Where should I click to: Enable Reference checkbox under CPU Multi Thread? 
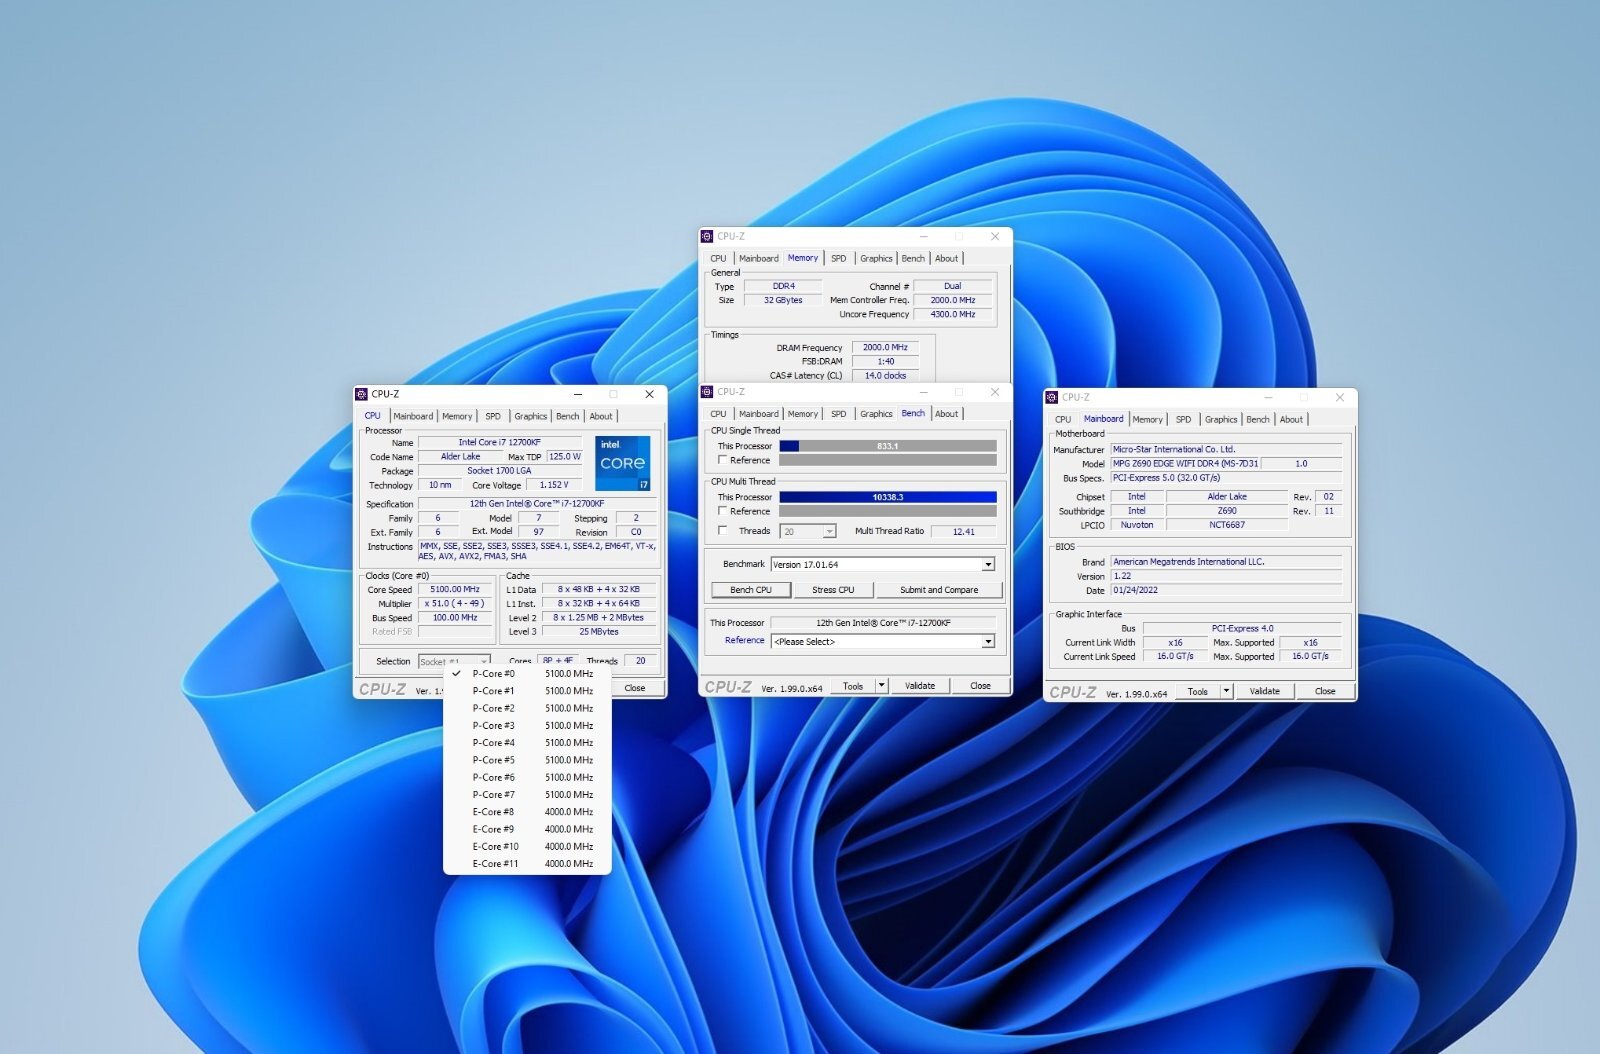click(723, 511)
